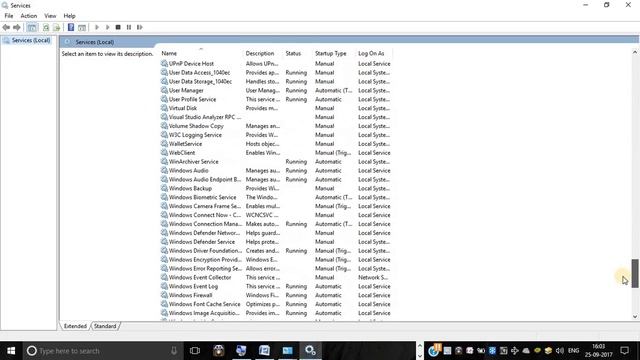This screenshot has width=640, height=360.
Task: Open the Action menu
Action: coord(29,16)
